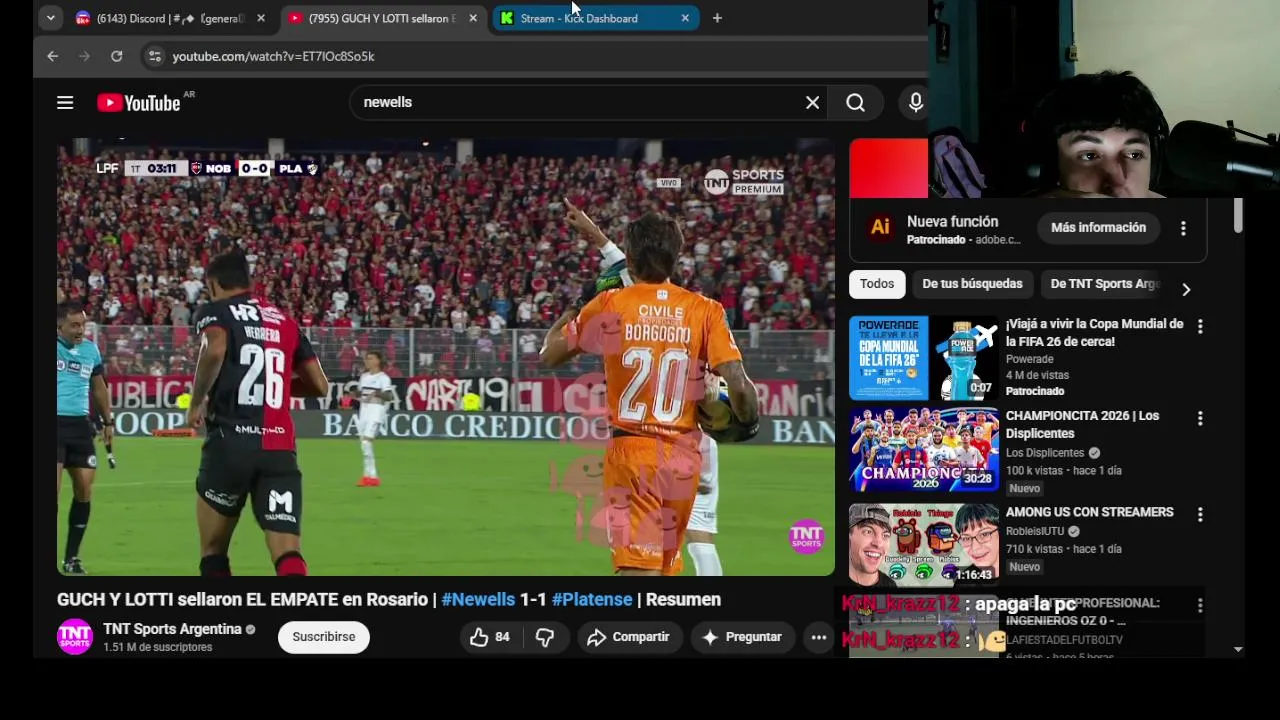Open the tab search dropdown arrow
This screenshot has width=1280, height=720.
[50, 18]
